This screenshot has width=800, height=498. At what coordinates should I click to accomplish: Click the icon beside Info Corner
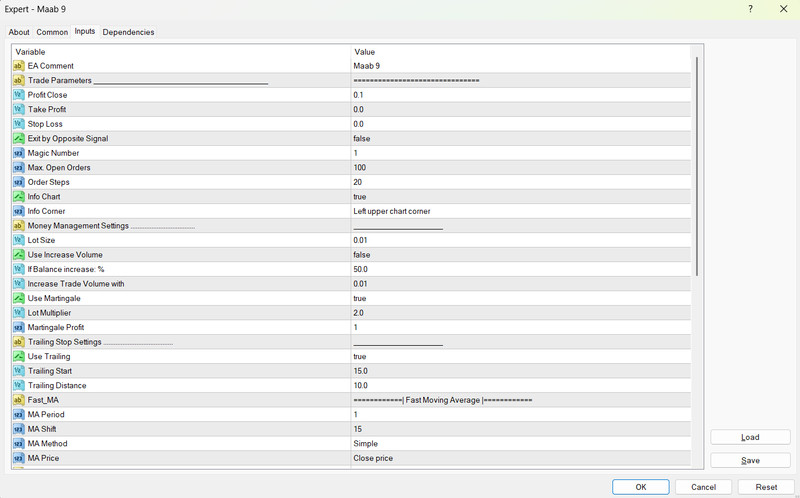[18, 211]
